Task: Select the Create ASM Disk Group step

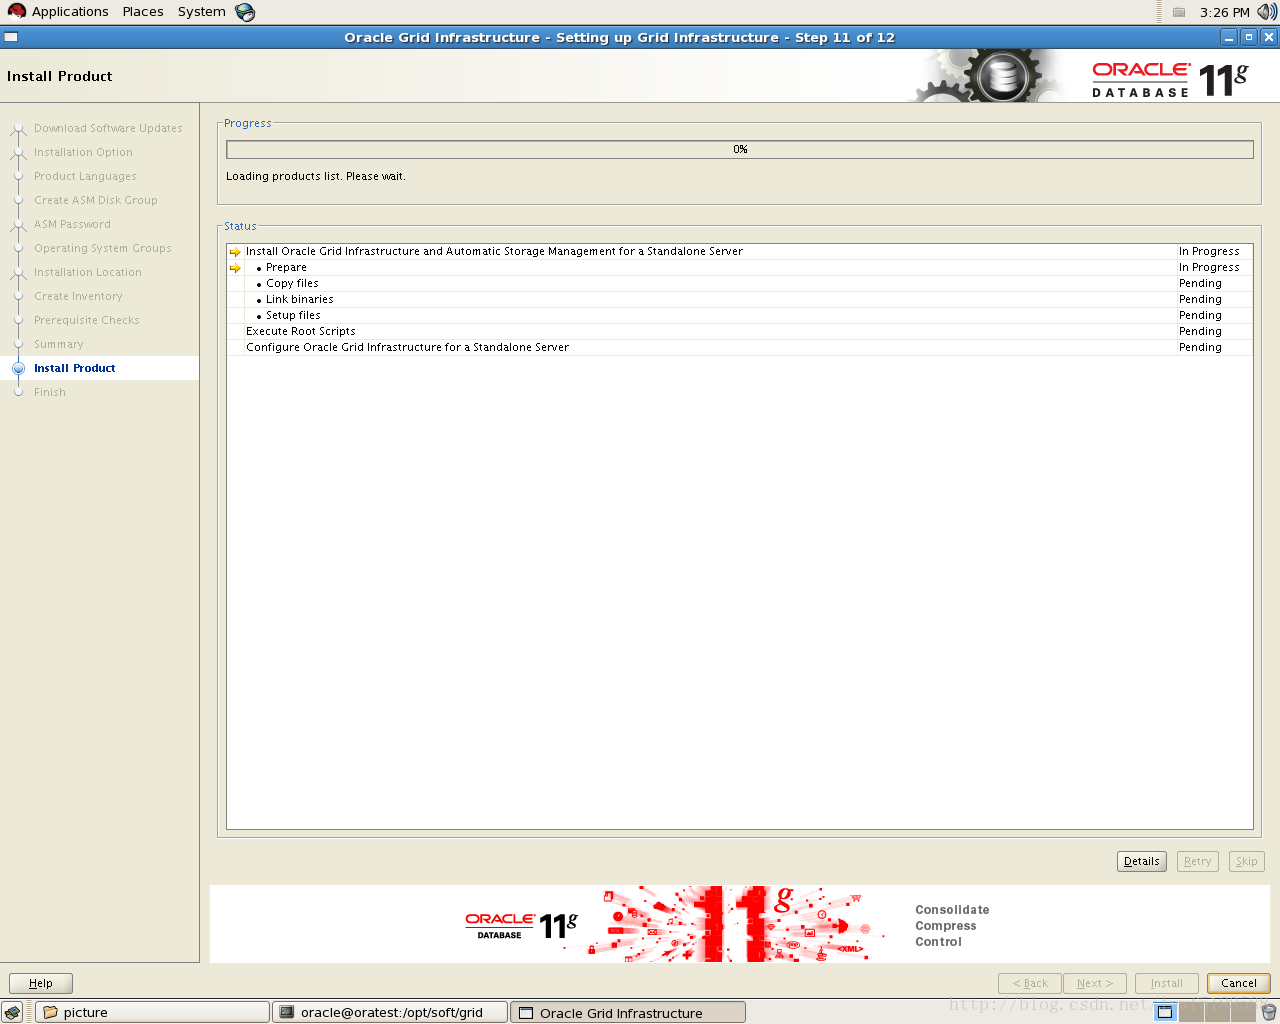Action: click(96, 200)
